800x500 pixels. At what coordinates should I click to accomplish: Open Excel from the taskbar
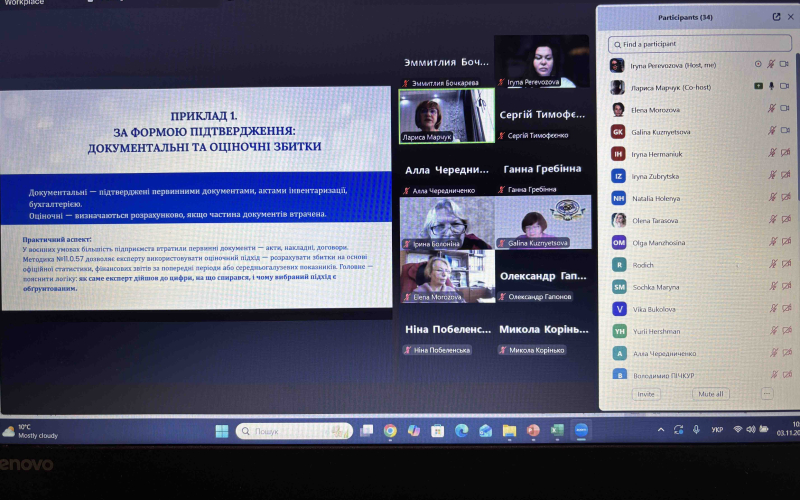(557, 430)
